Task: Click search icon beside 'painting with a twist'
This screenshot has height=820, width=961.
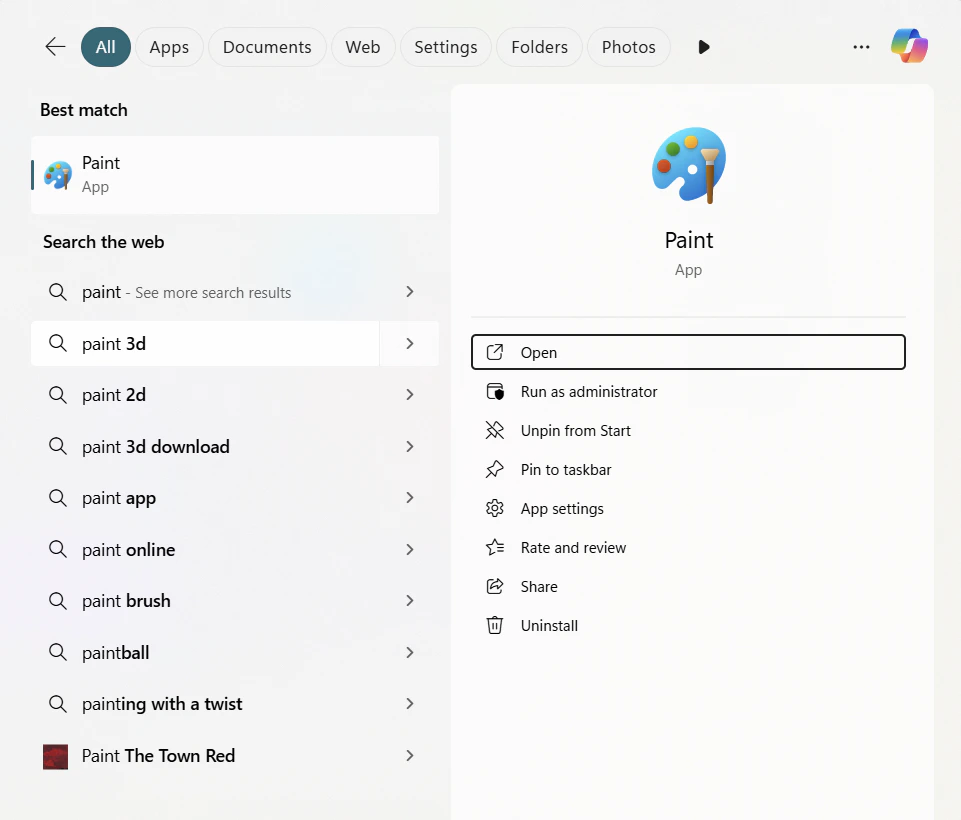Action: [58, 704]
